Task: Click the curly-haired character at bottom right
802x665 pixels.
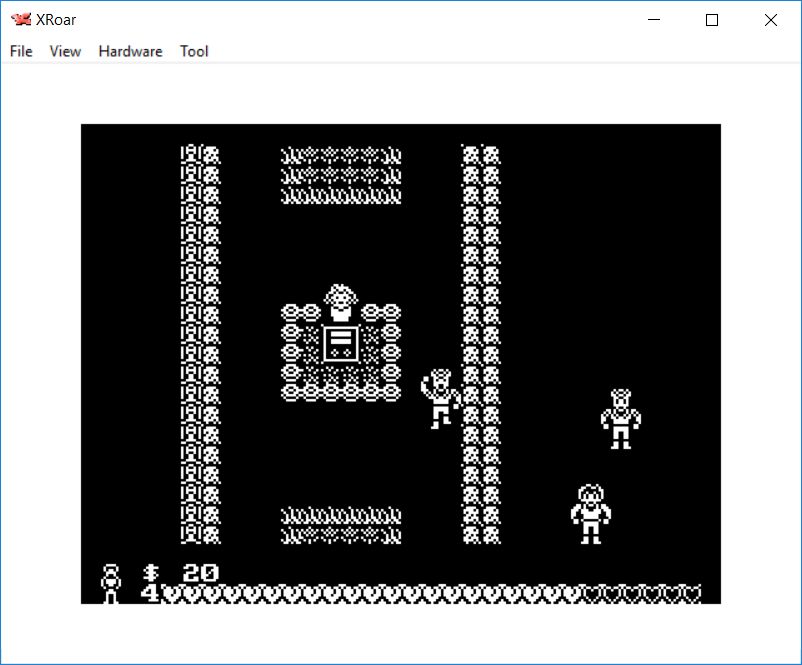Action: point(590,513)
